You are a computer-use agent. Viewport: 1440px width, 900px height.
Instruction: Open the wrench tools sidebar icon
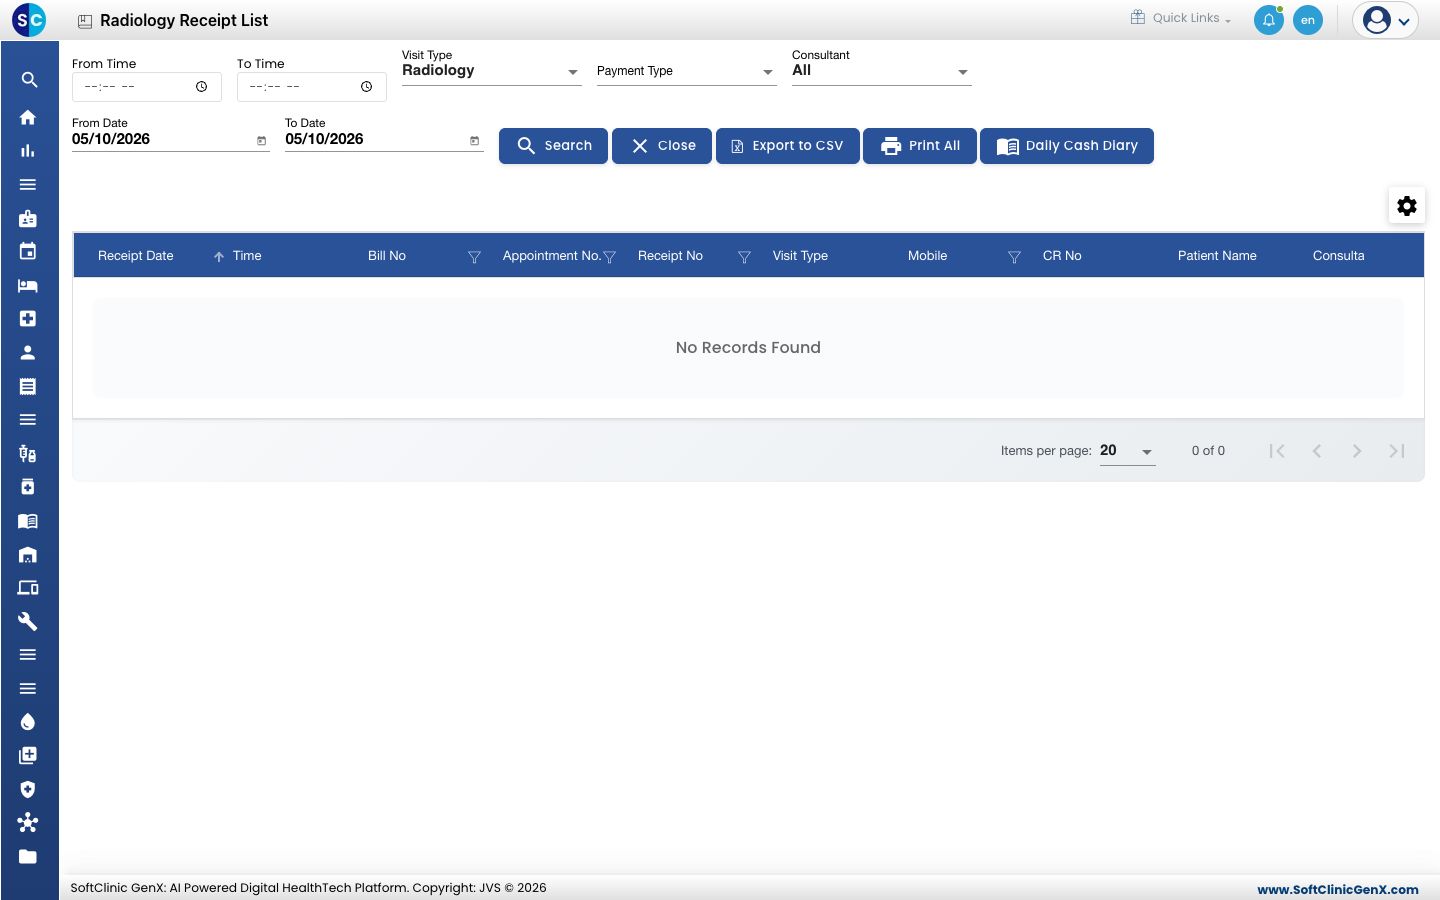[x=28, y=621]
